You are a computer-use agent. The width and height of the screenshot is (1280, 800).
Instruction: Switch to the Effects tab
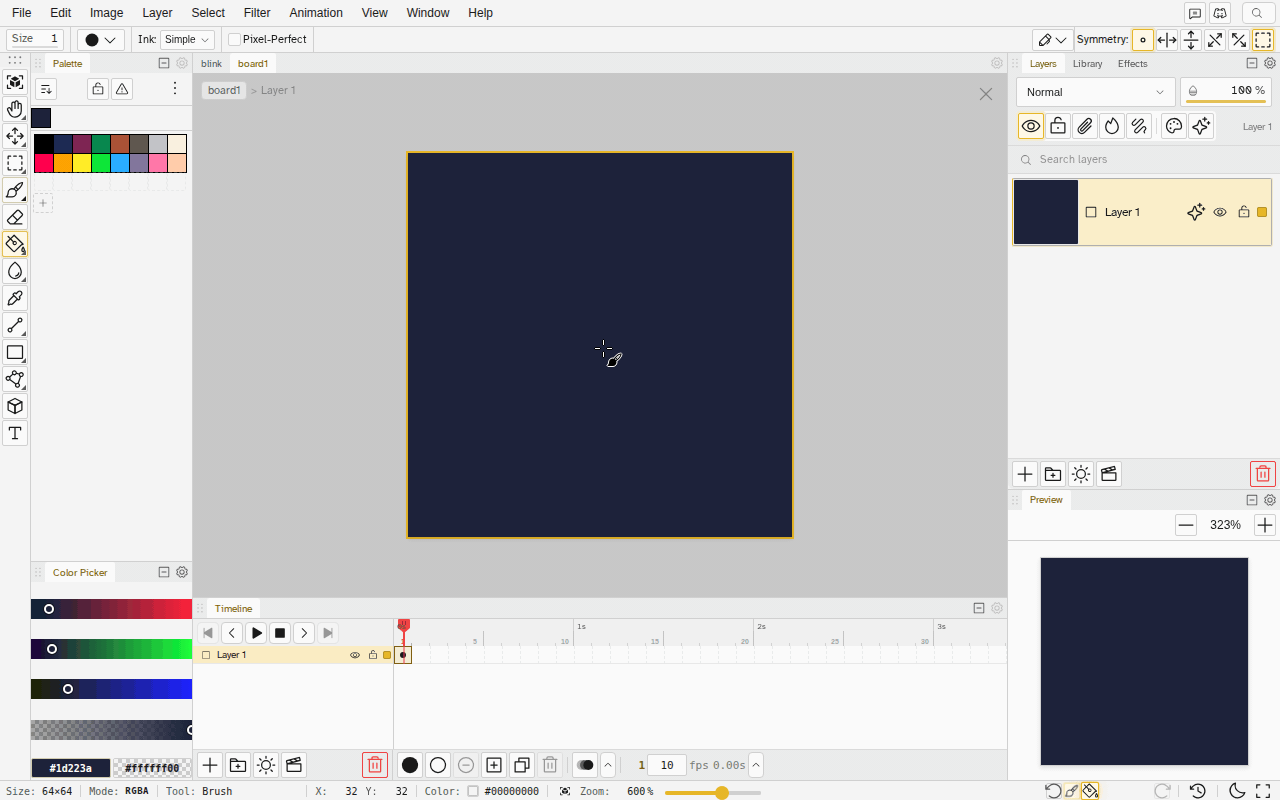[x=1133, y=63]
